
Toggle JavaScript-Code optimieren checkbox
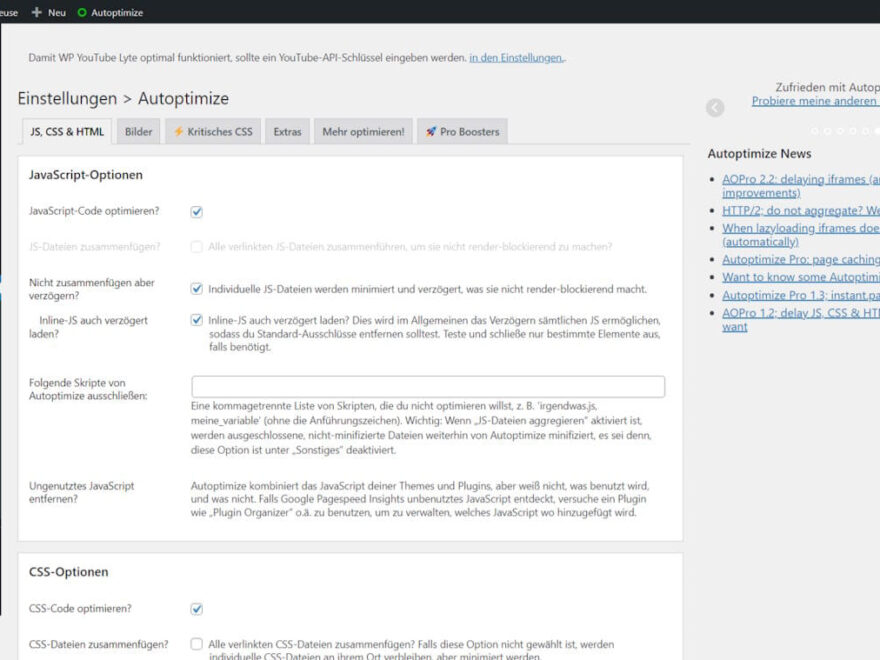point(196,212)
